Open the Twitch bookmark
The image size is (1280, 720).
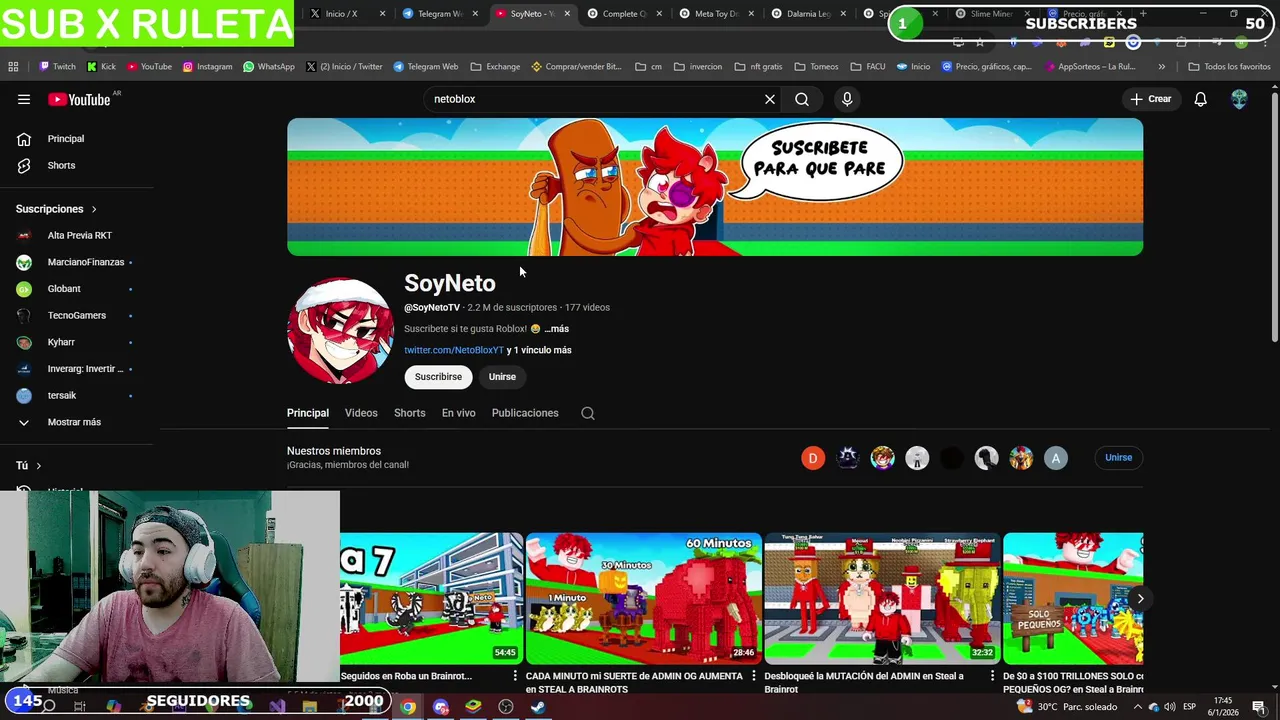57,66
